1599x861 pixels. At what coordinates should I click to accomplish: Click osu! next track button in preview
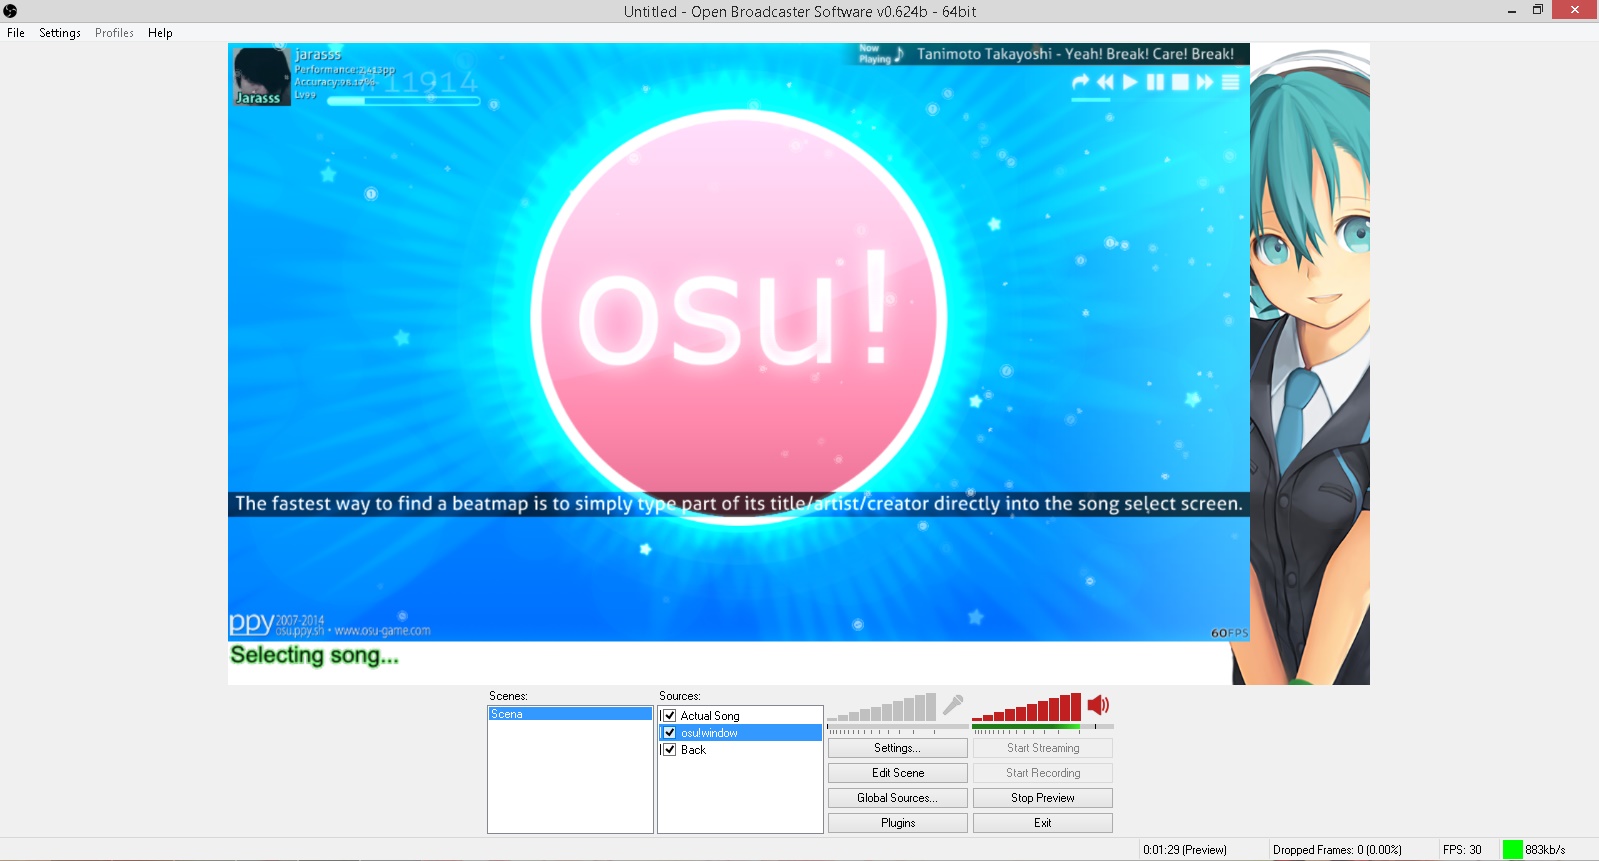coord(1205,82)
